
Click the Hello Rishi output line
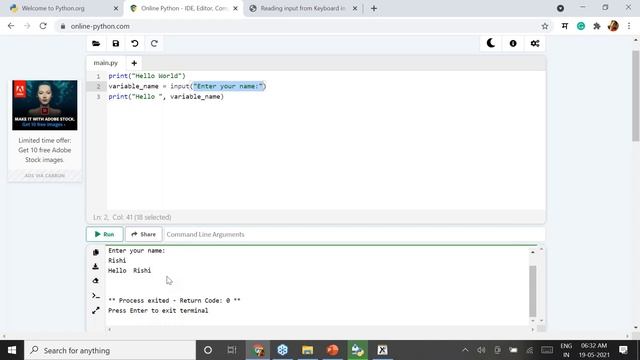[129, 271]
